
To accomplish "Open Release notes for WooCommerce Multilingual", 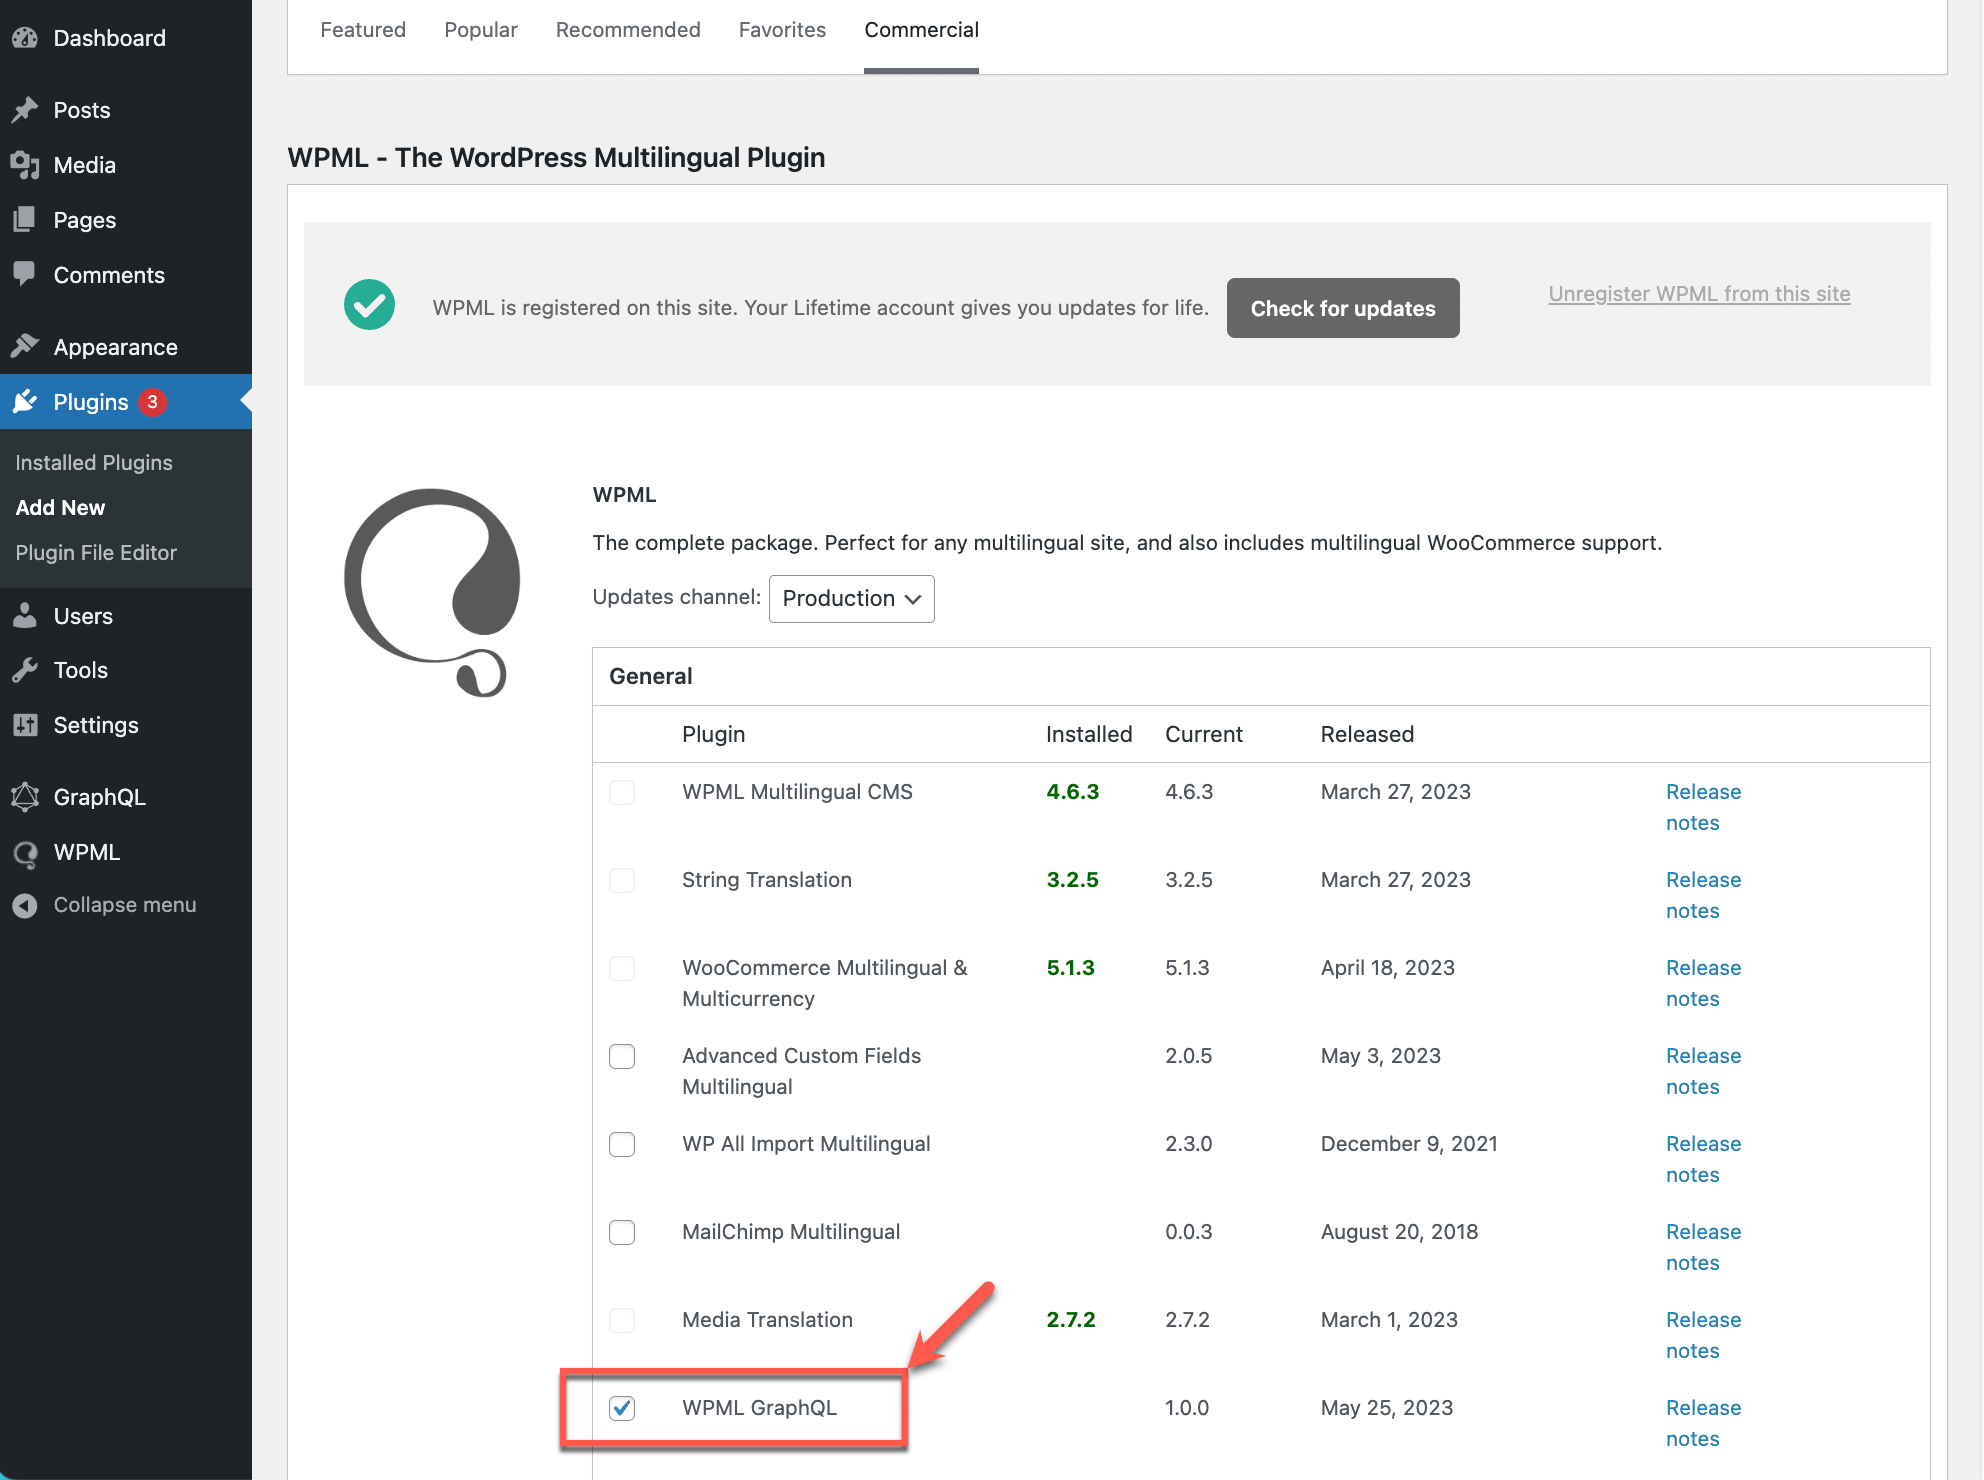I will (1703, 983).
